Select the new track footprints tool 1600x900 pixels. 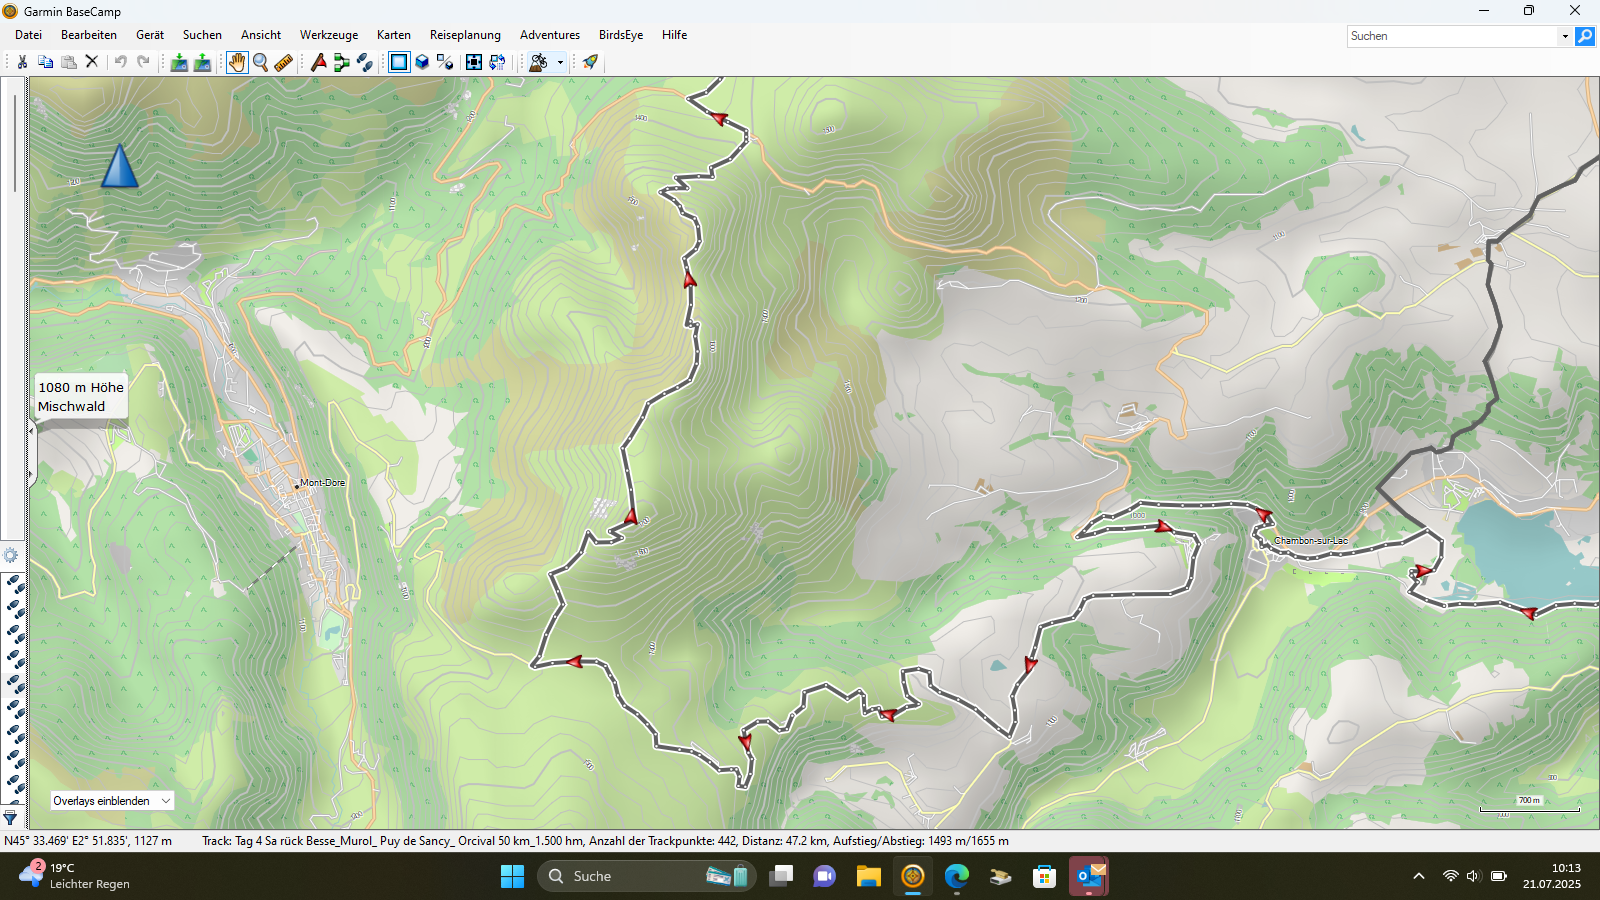click(x=365, y=62)
